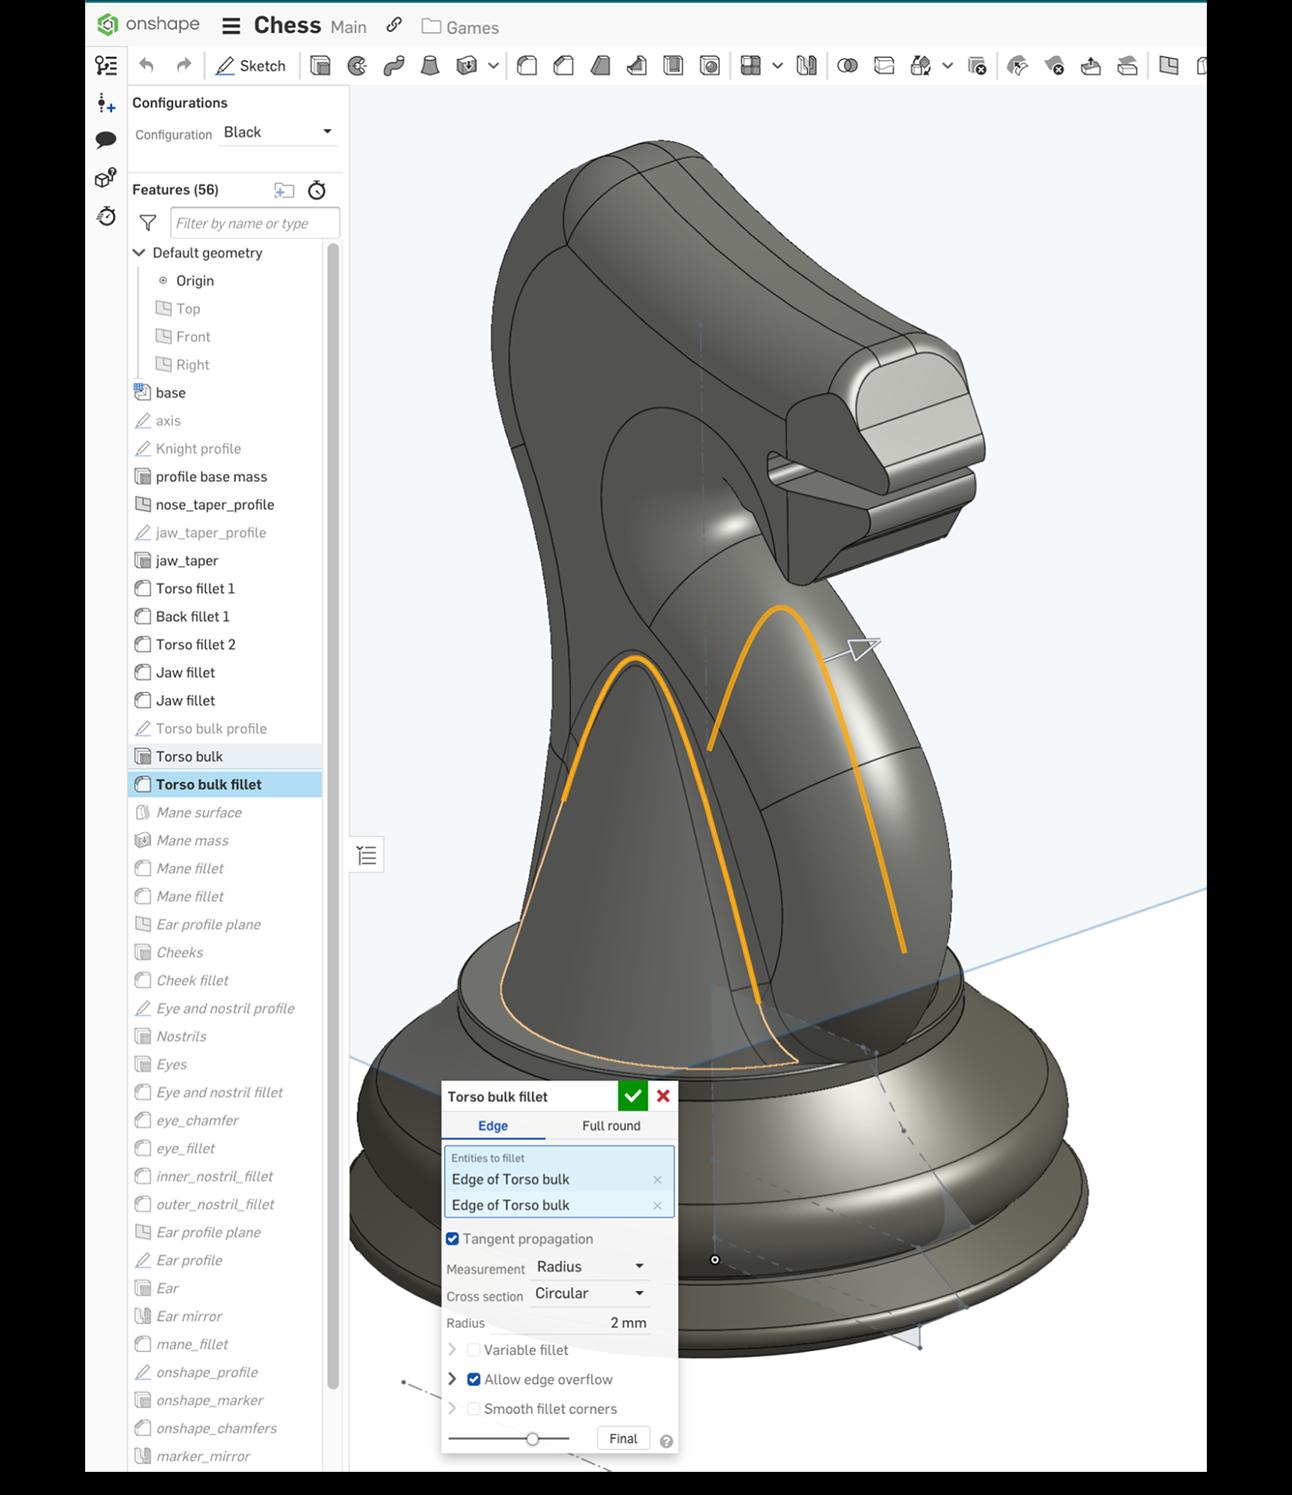Image resolution: width=1292 pixels, height=1495 pixels.
Task: Select the Extrude tool in toolbar
Action: pyautogui.click(x=320, y=66)
